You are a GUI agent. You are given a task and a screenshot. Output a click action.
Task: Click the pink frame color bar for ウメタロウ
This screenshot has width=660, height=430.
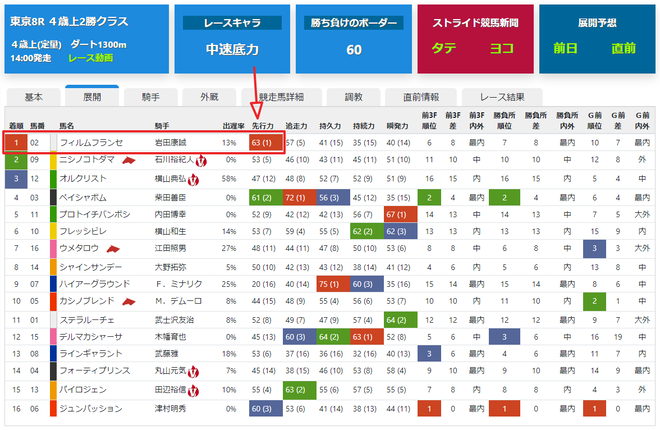point(53,249)
